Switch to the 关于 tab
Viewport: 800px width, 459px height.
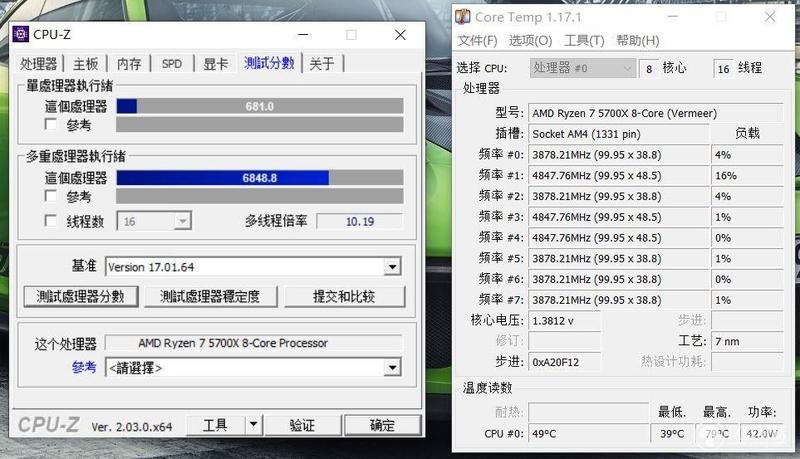coord(322,64)
